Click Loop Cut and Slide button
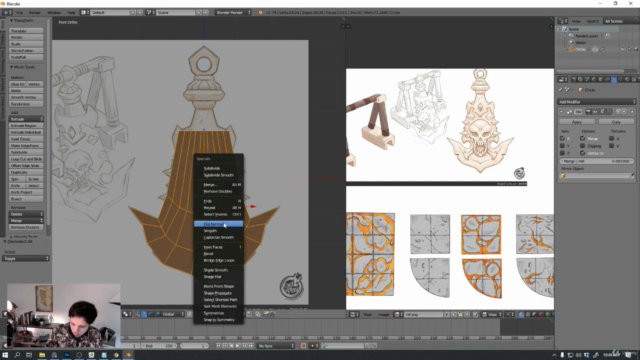Screen dimensions: 640x360 click(x=26, y=159)
